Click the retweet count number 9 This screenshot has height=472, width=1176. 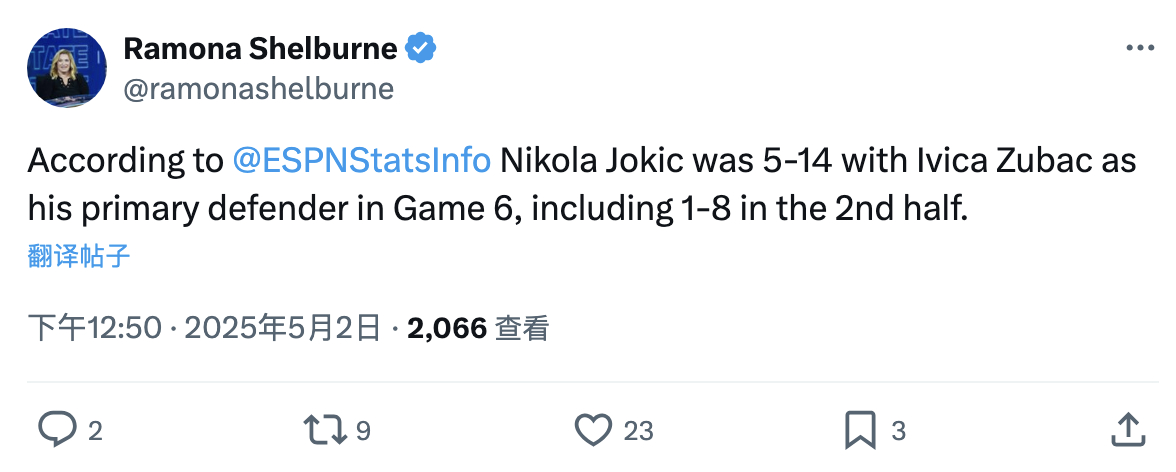point(363,431)
